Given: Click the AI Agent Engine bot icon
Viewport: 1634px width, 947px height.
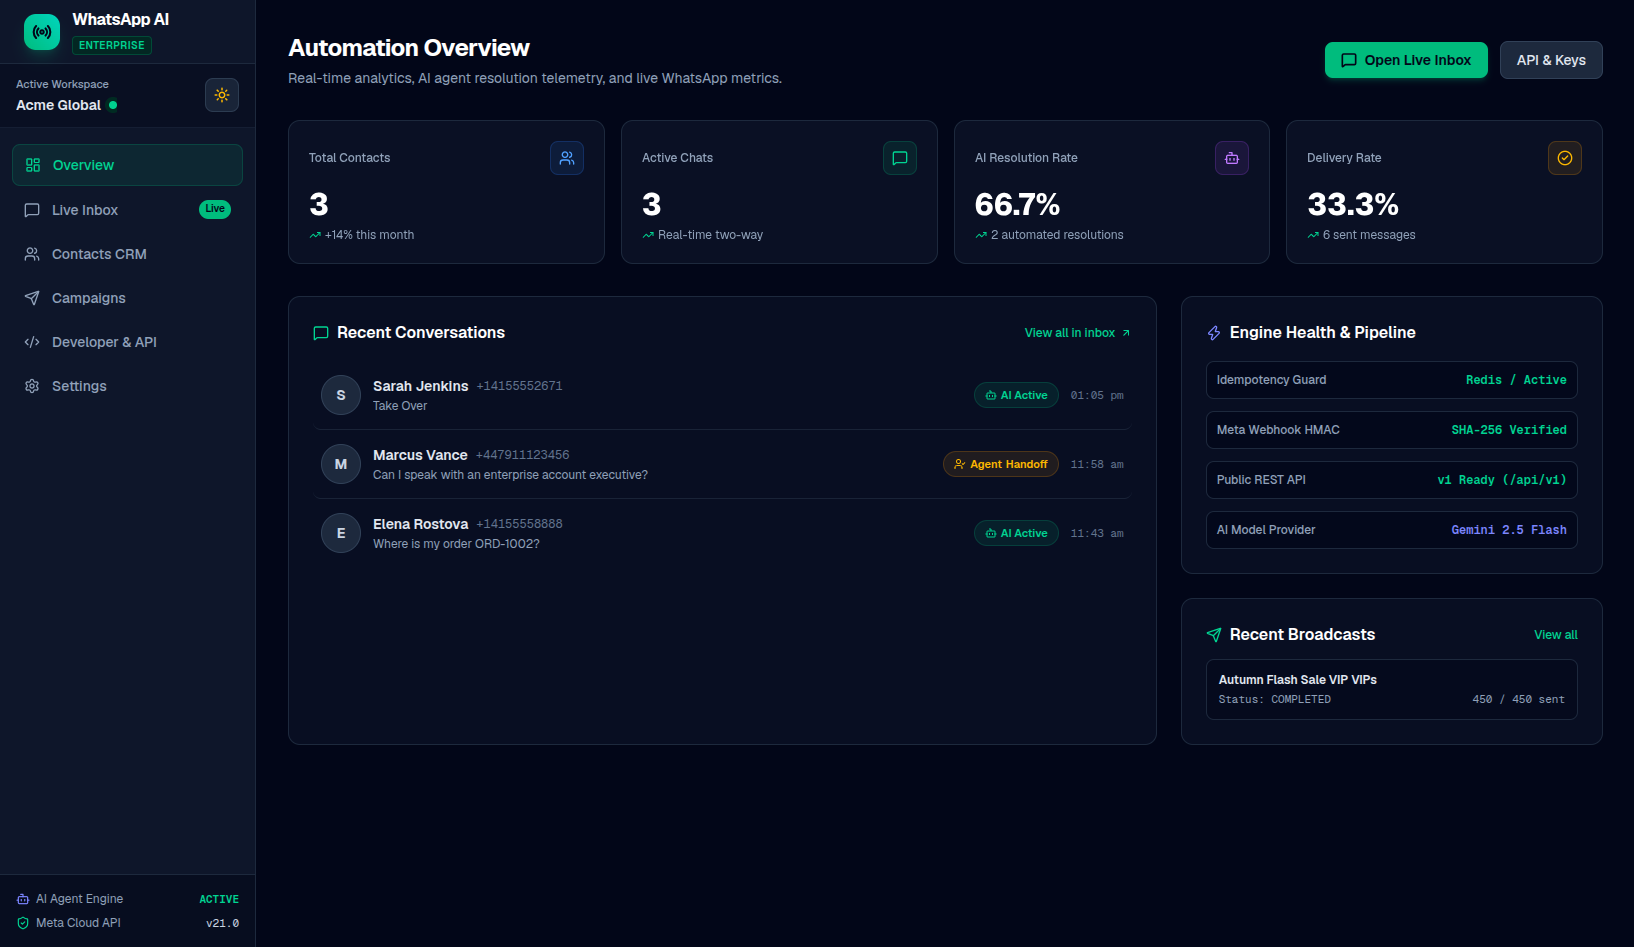Looking at the screenshot, I should 23,899.
